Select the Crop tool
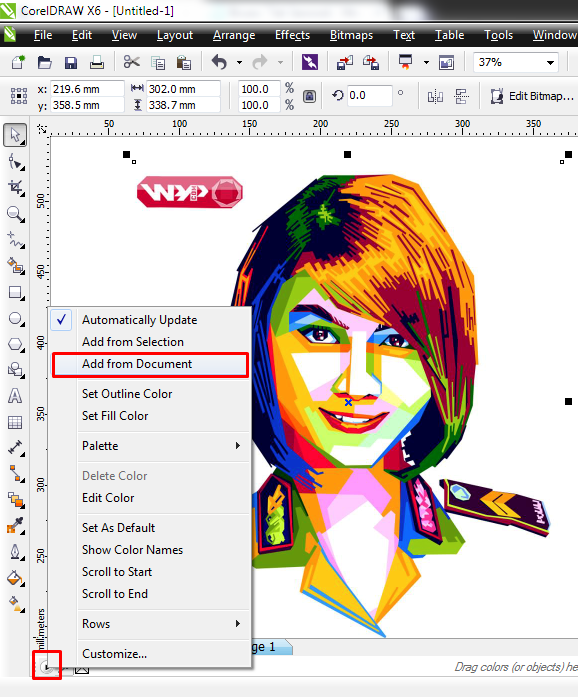Image resolution: width=578 pixels, height=697 pixels. pyautogui.click(x=15, y=188)
